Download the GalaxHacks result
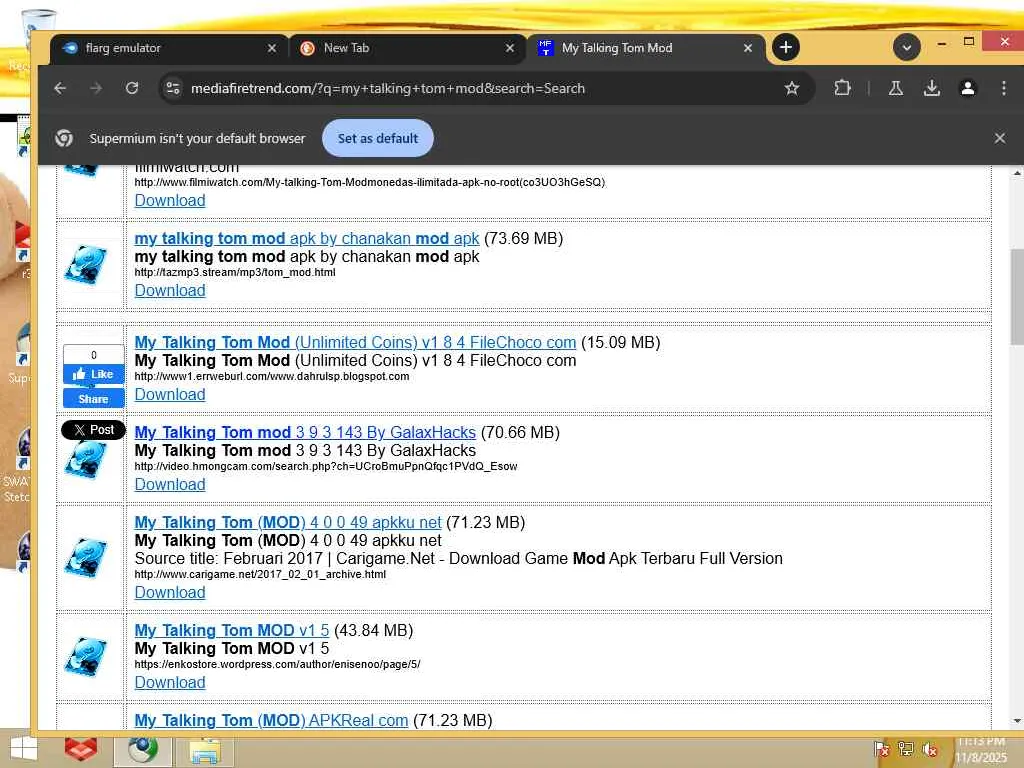Viewport: 1024px width, 768px height. 170,485
